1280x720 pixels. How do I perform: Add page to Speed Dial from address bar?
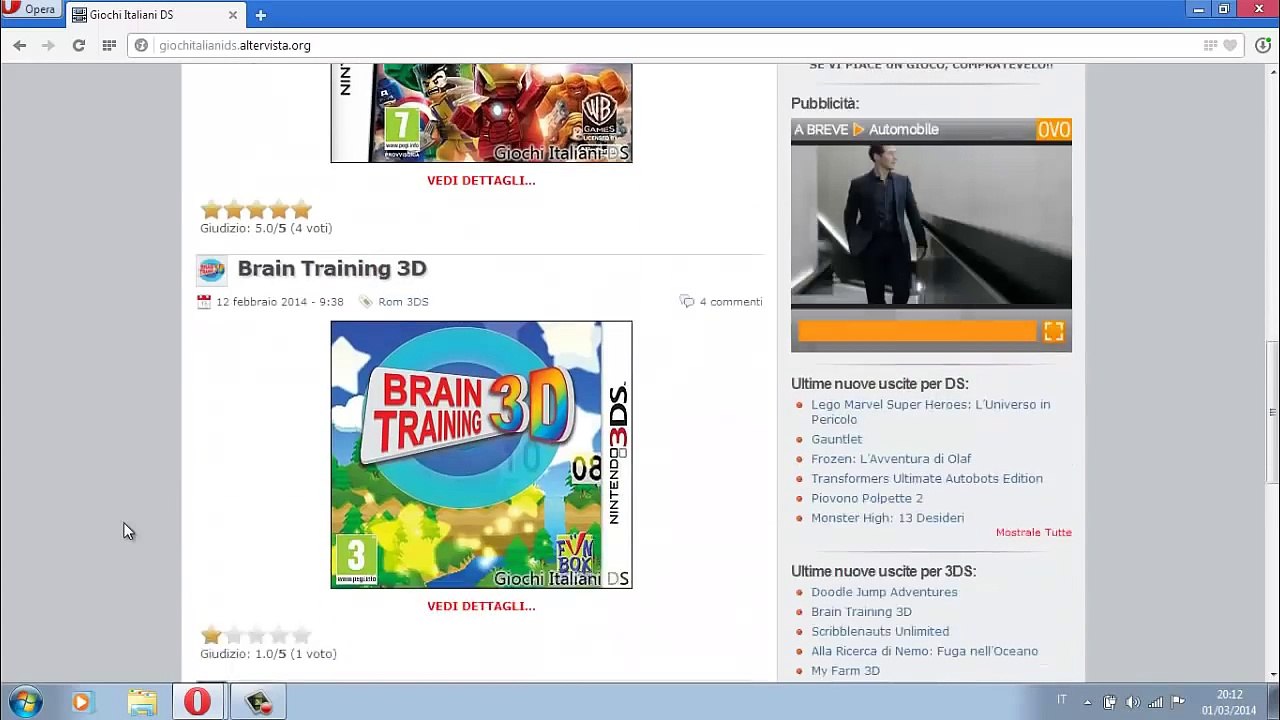(1210, 45)
